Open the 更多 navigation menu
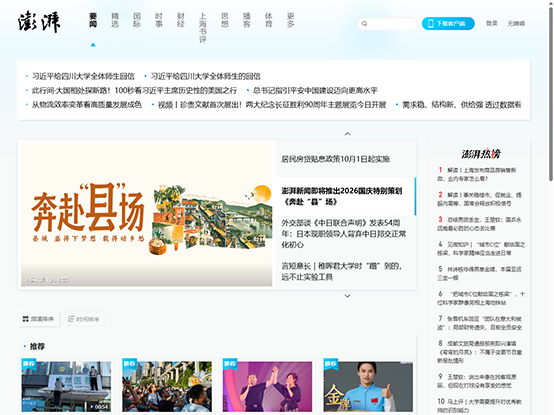This screenshot has height=415, width=554. [290, 20]
